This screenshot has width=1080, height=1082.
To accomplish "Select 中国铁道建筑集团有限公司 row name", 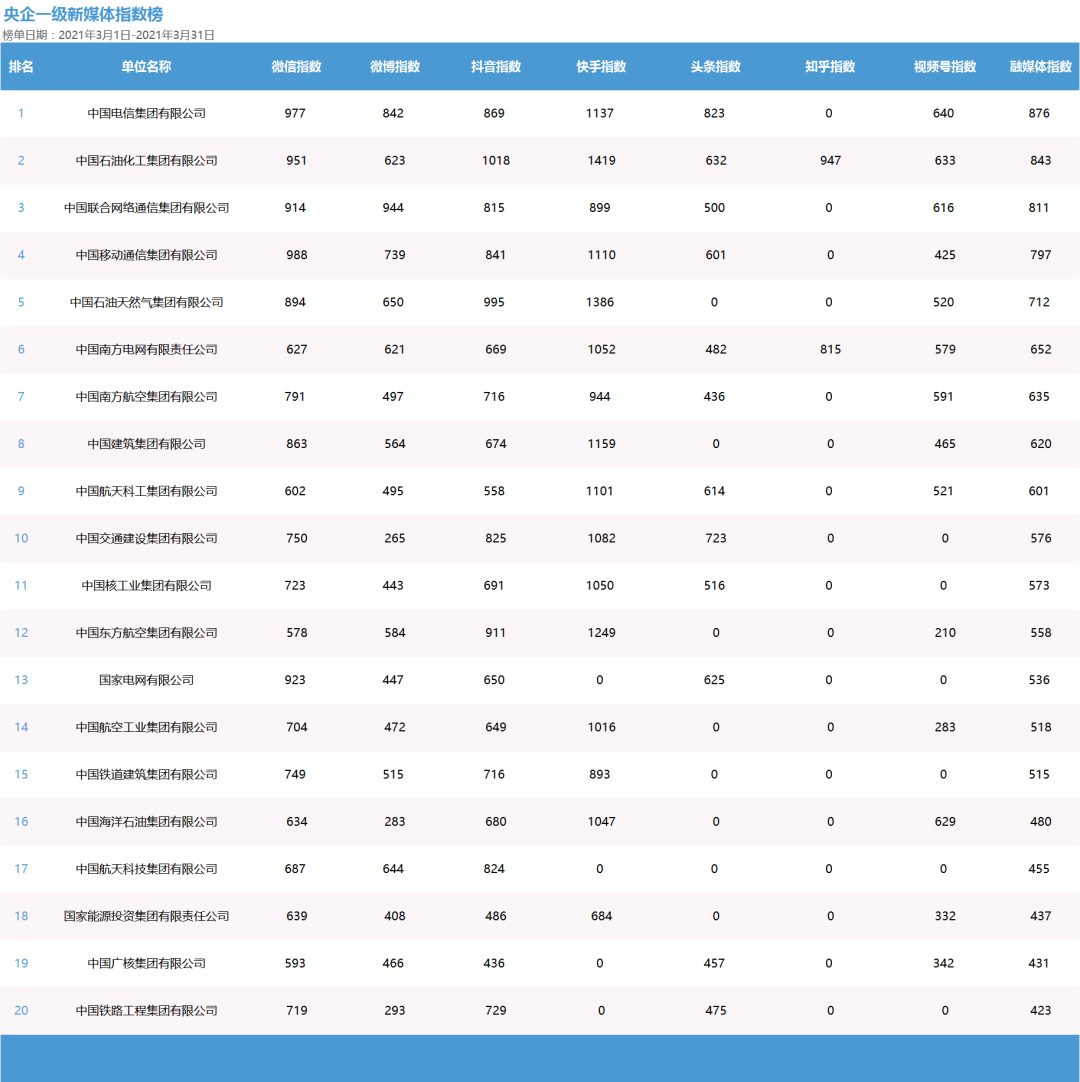I will click(x=146, y=774).
